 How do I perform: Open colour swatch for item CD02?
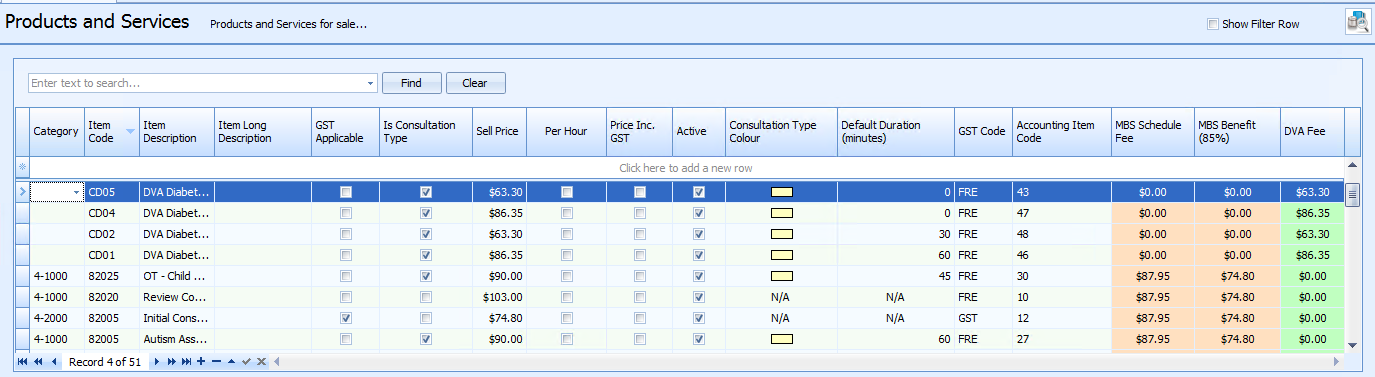click(781, 234)
